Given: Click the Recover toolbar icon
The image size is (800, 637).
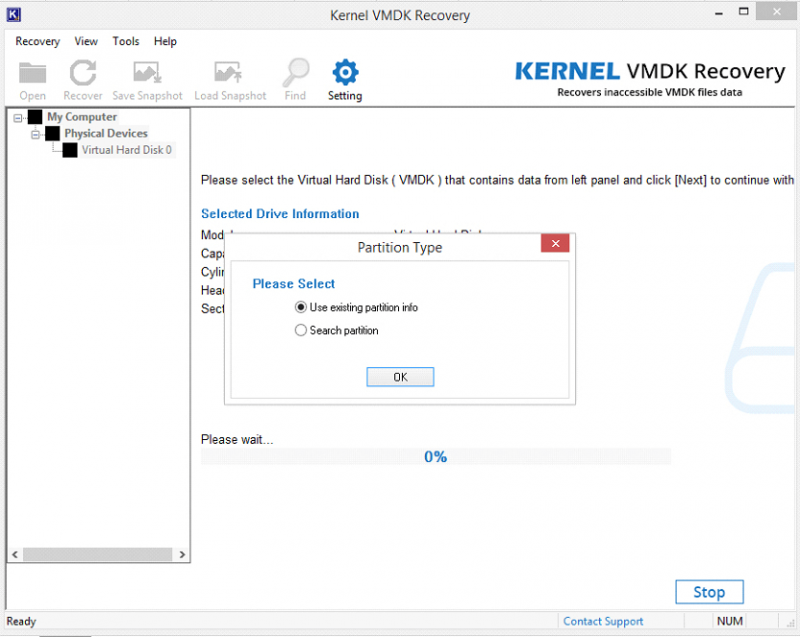Looking at the screenshot, I should (x=83, y=74).
